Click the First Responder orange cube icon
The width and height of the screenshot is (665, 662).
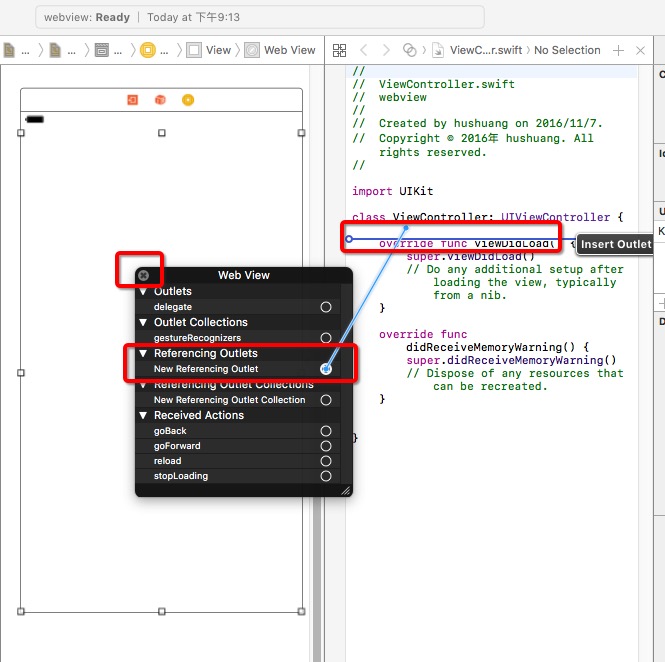tap(160, 100)
